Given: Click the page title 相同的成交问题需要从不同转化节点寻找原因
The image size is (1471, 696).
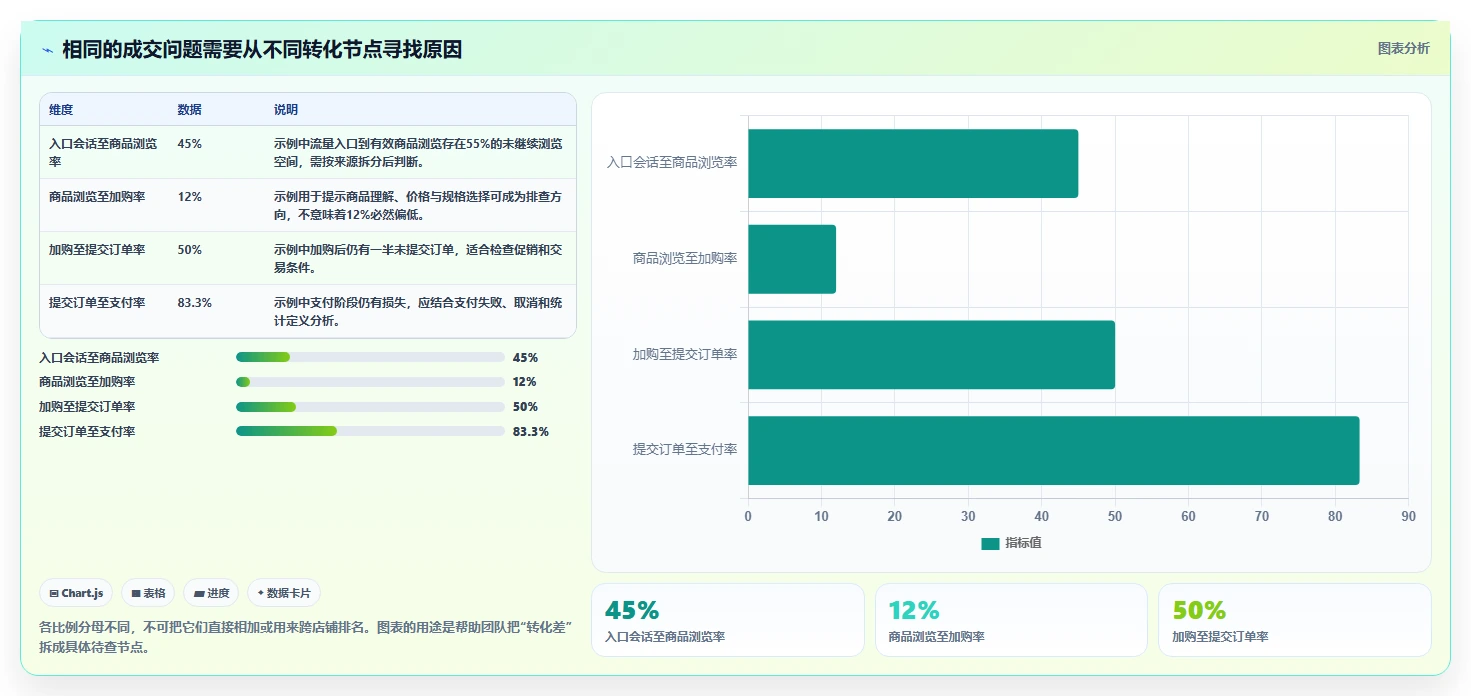Looking at the screenshot, I should [x=262, y=50].
